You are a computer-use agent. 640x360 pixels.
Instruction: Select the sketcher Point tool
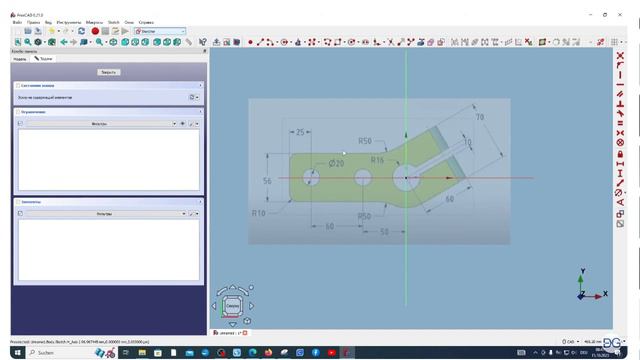pos(250,42)
